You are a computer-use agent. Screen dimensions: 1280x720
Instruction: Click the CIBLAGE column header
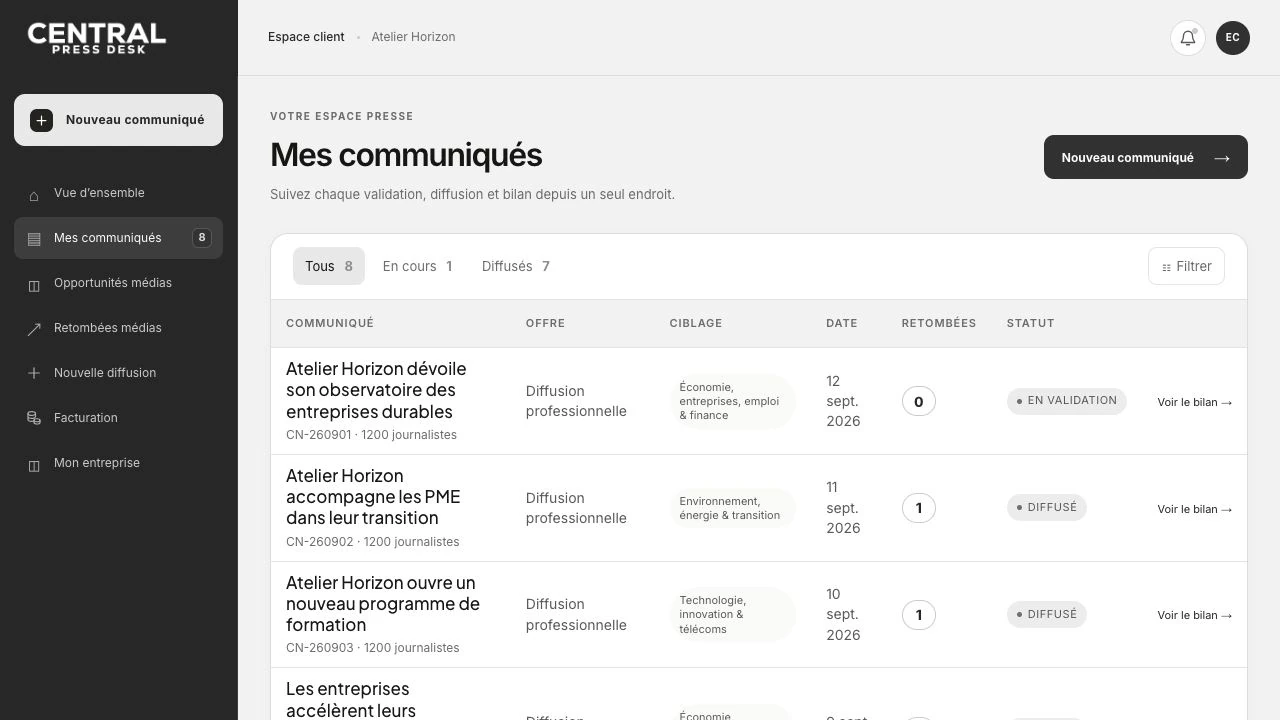[696, 323]
